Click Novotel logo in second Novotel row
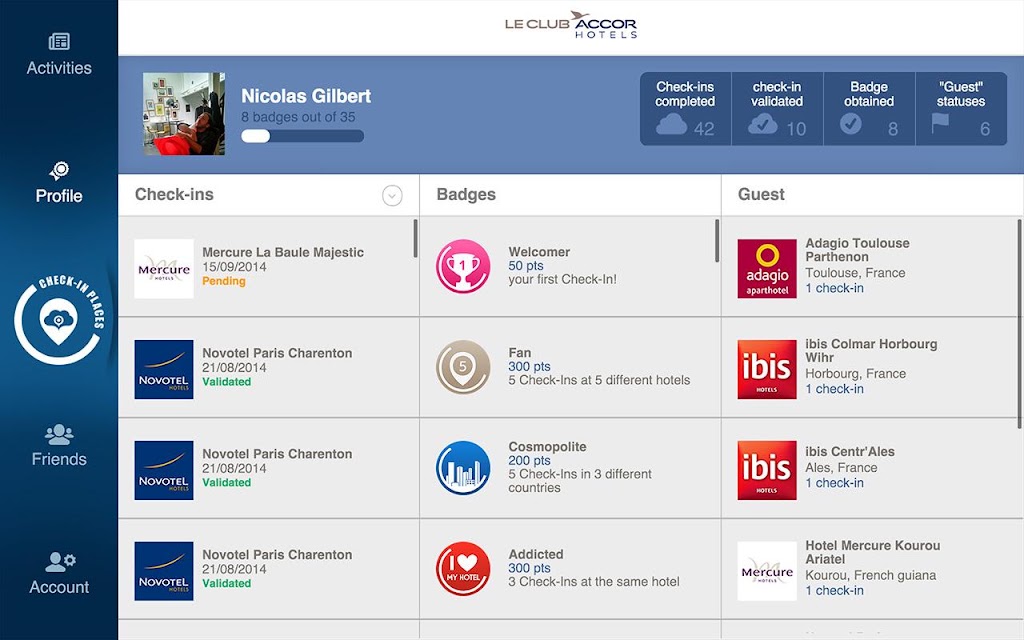This screenshot has width=1024, height=640. point(164,470)
